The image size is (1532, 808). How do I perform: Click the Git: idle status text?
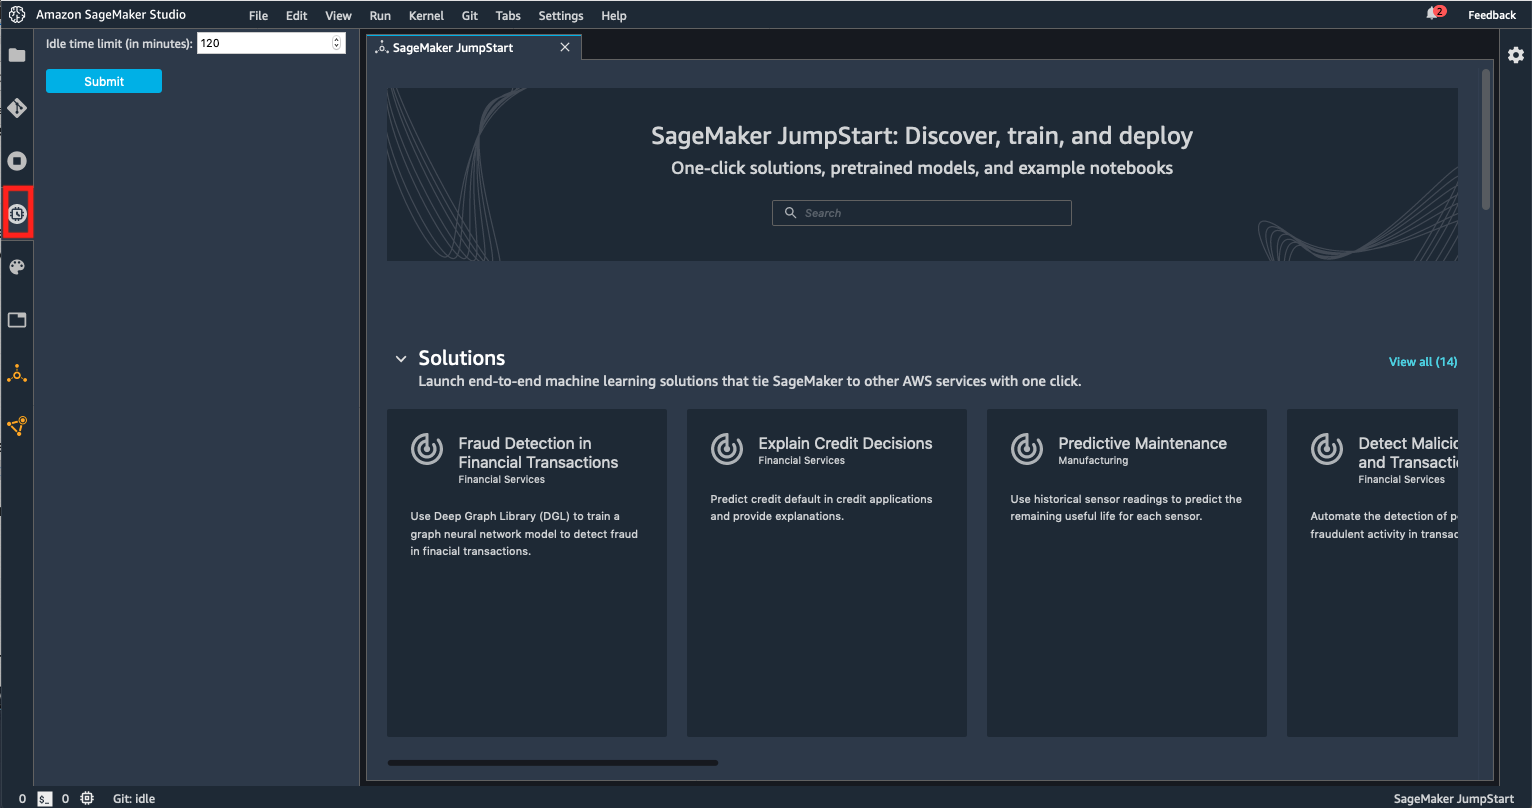pyautogui.click(x=134, y=799)
